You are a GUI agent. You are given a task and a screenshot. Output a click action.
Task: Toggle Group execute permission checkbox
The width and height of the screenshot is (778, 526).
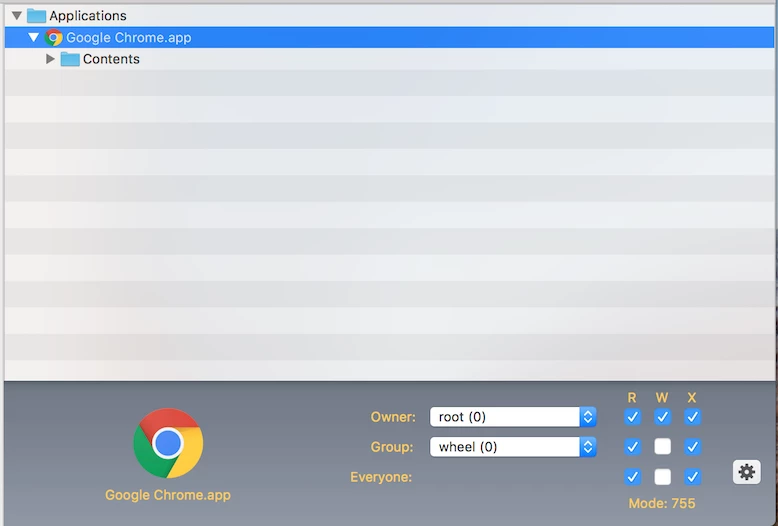pos(692,447)
